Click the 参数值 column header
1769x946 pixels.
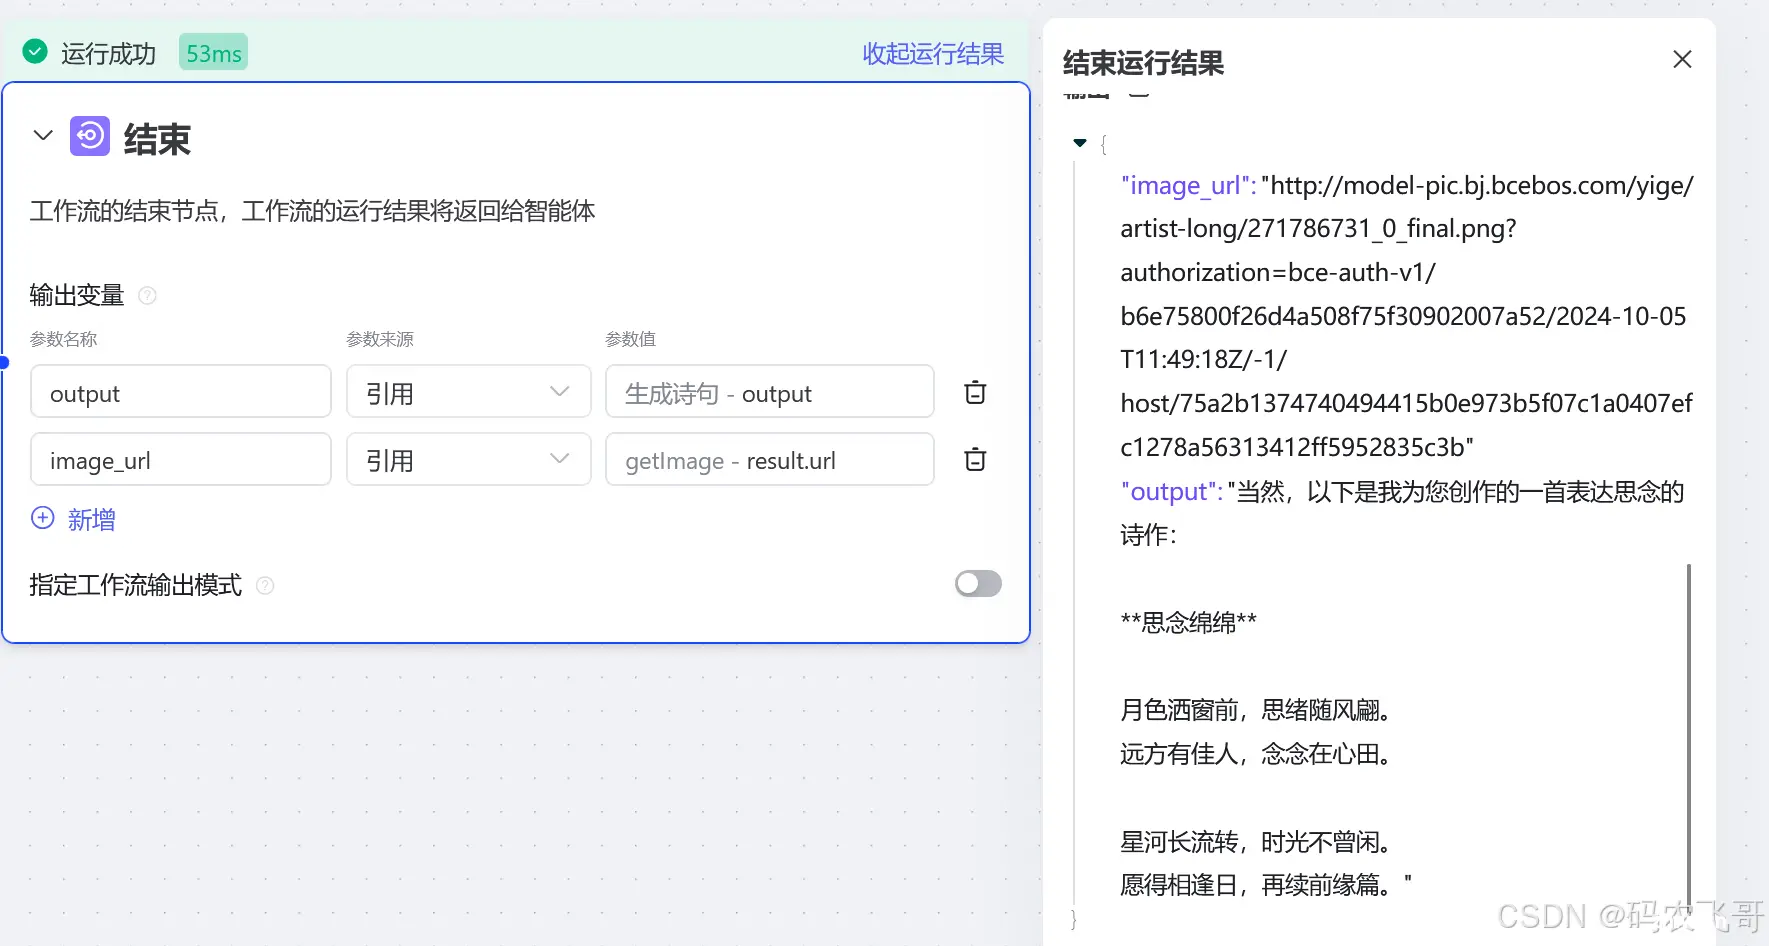coord(630,339)
